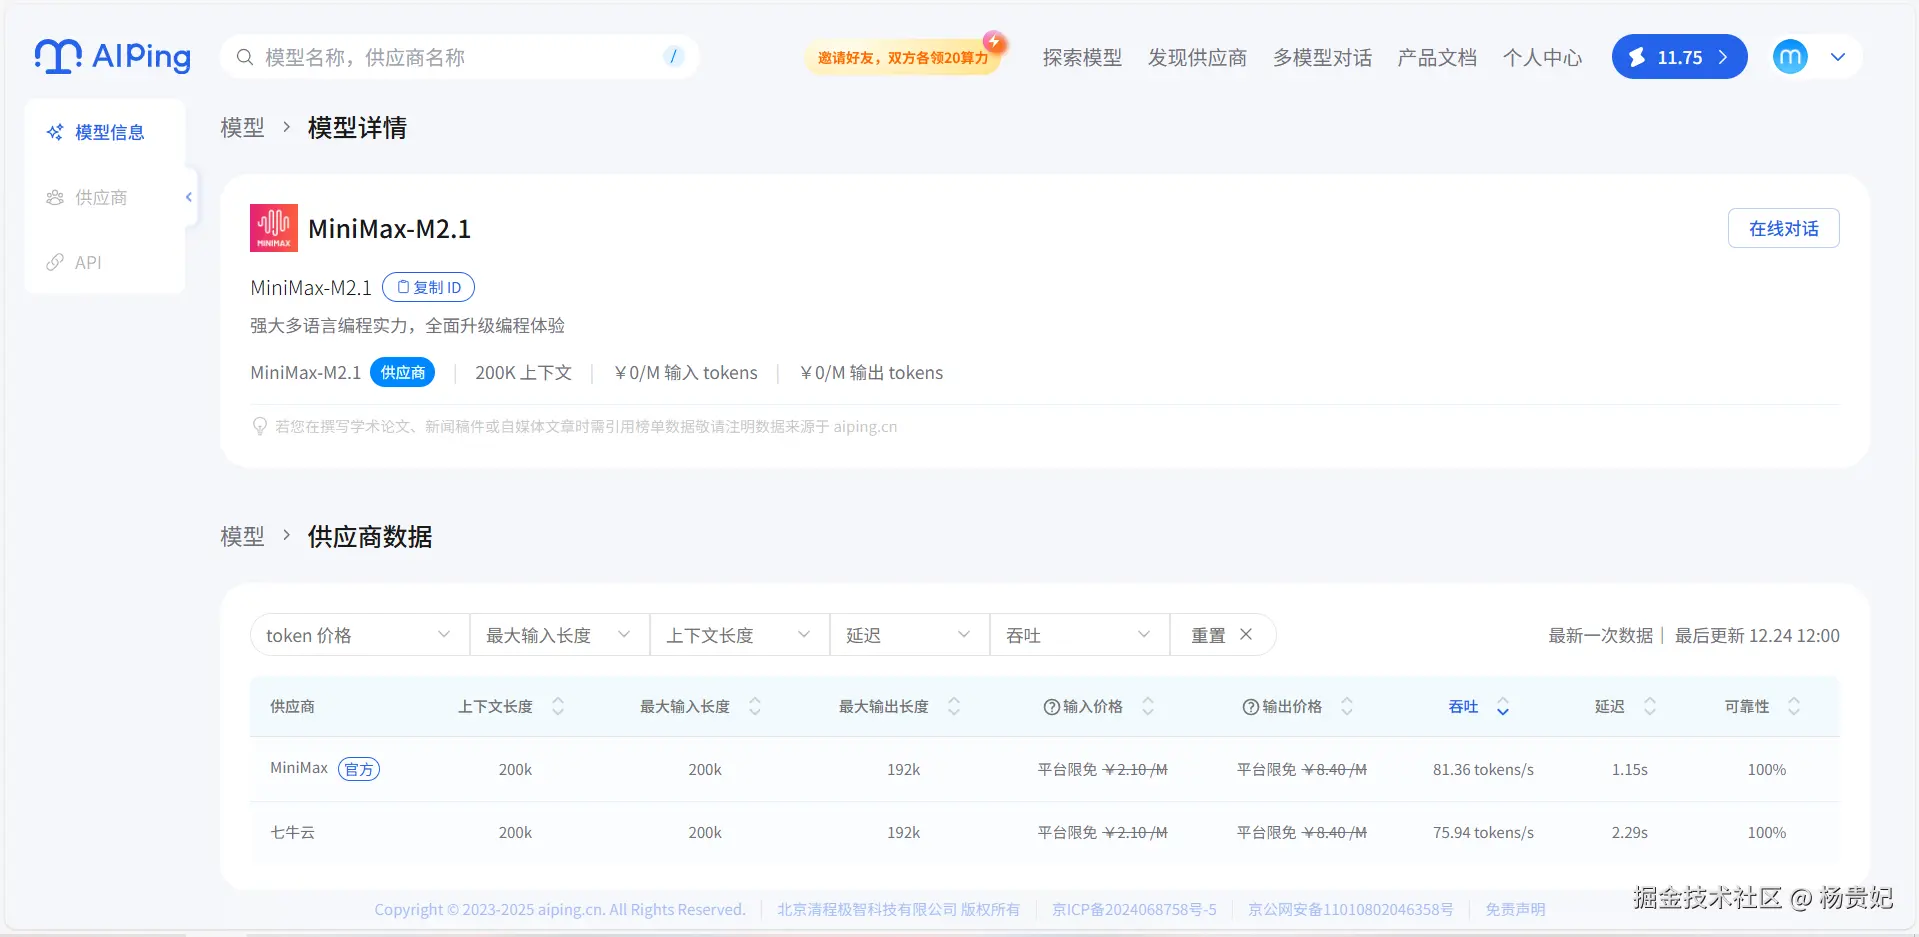Click the slash shortcut icon in search box
The image size is (1919, 937).
673,57
